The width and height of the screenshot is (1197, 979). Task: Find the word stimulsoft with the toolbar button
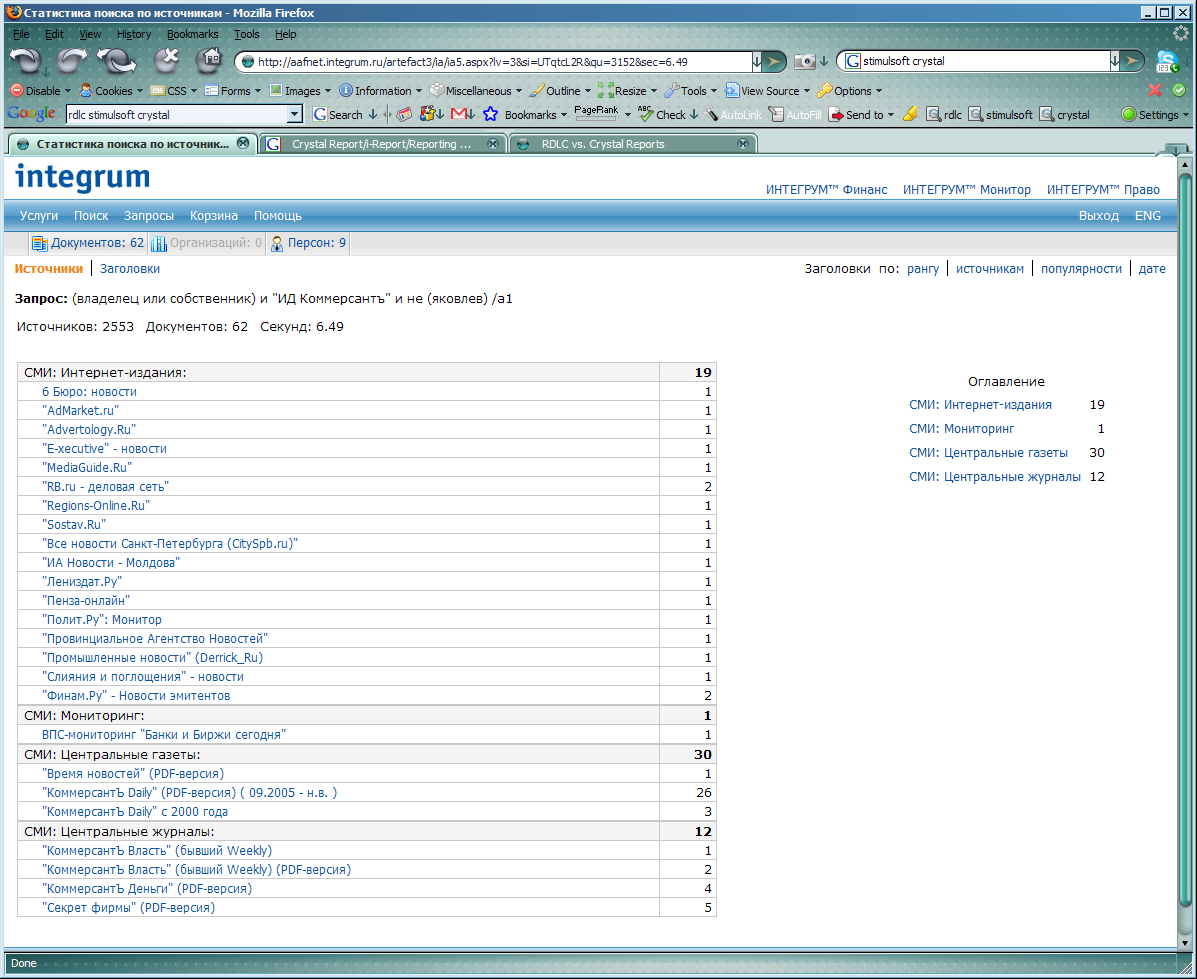1000,115
